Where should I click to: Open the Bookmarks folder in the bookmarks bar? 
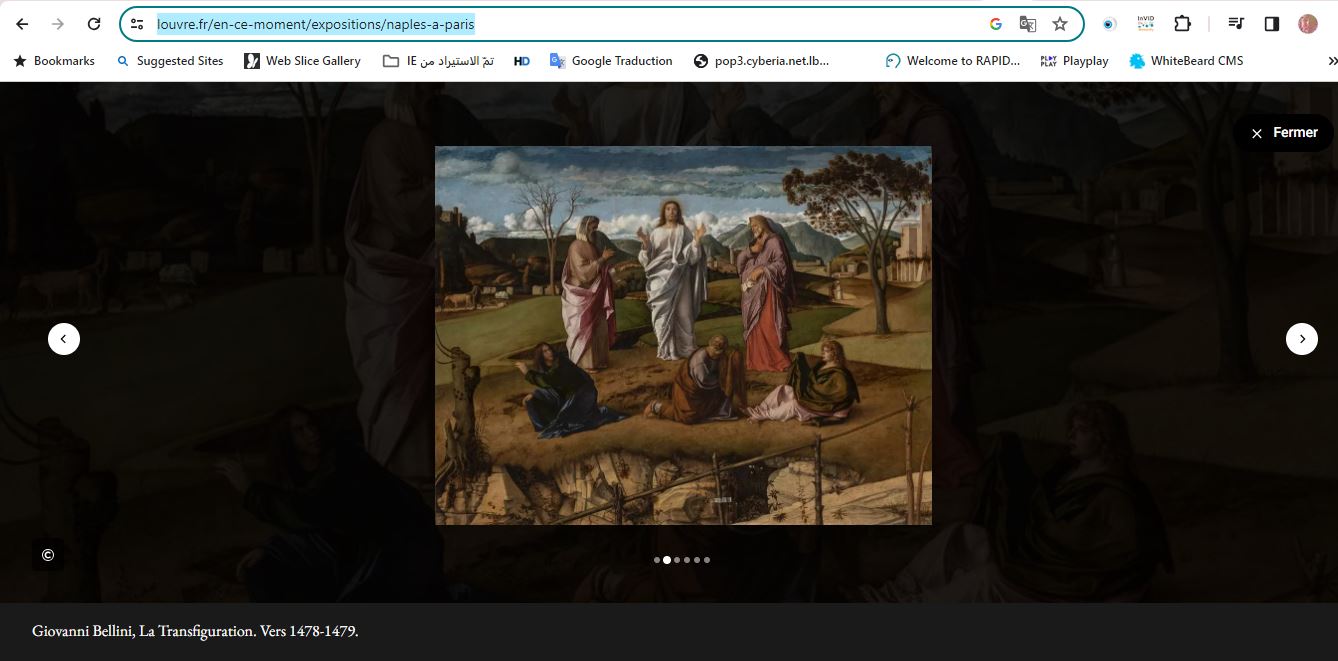pos(54,61)
